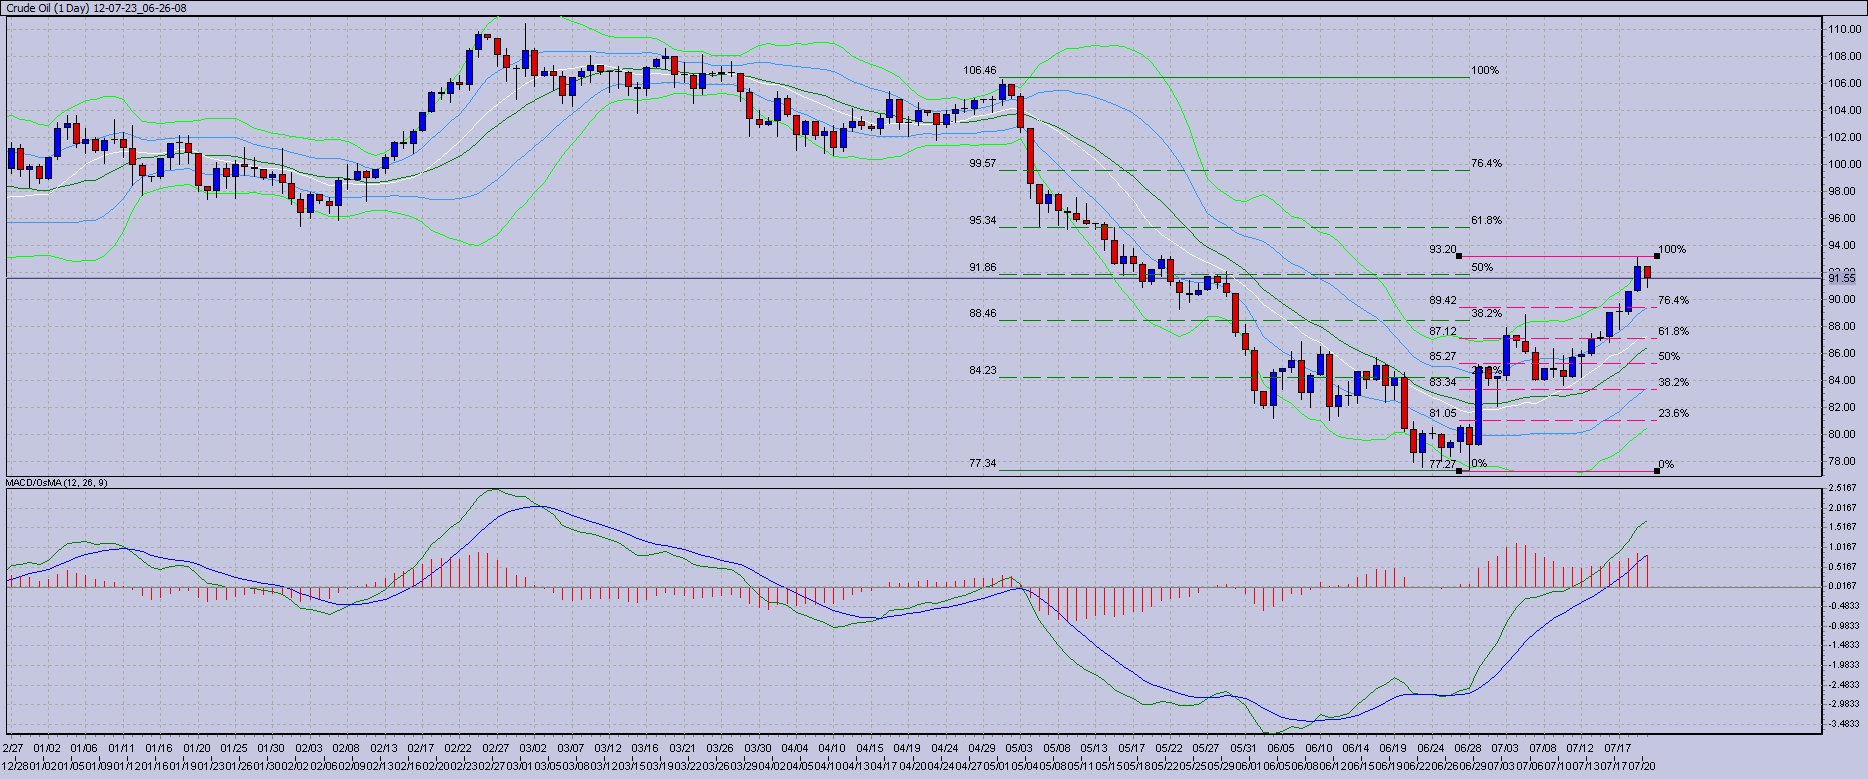Click 2.5167 on the MACD scale
This screenshot has width=1868, height=779.
pyautogui.click(x=1842, y=488)
